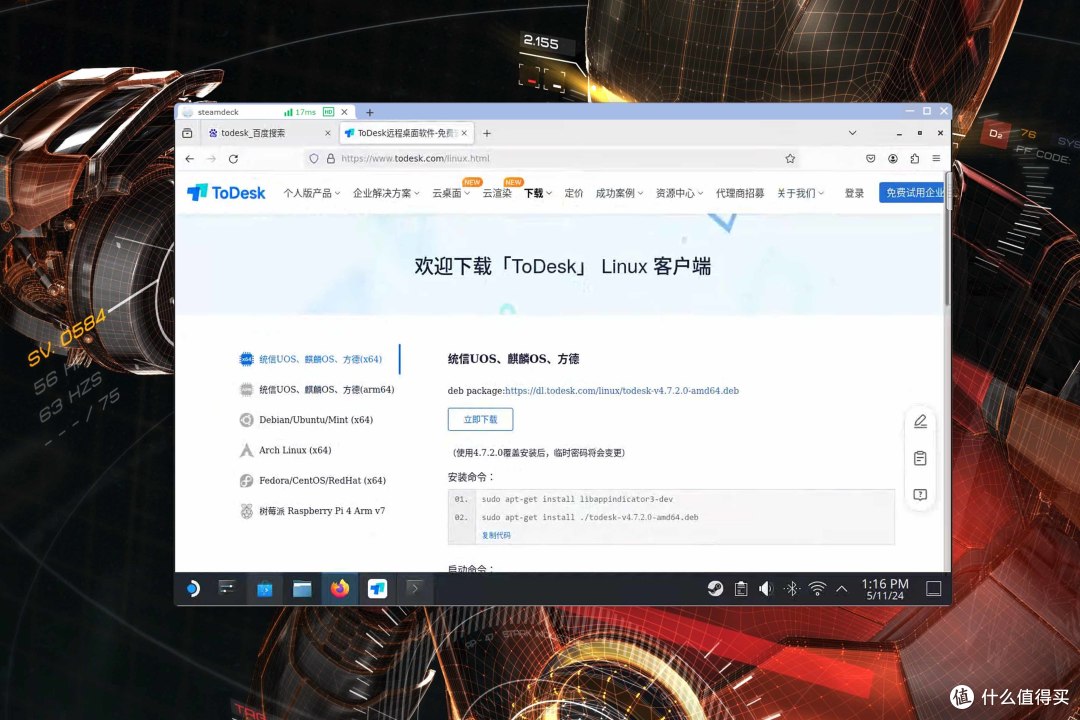Open the Pocket save icon
The height and width of the screenshot is (720, 1080).
pos(871,158)
